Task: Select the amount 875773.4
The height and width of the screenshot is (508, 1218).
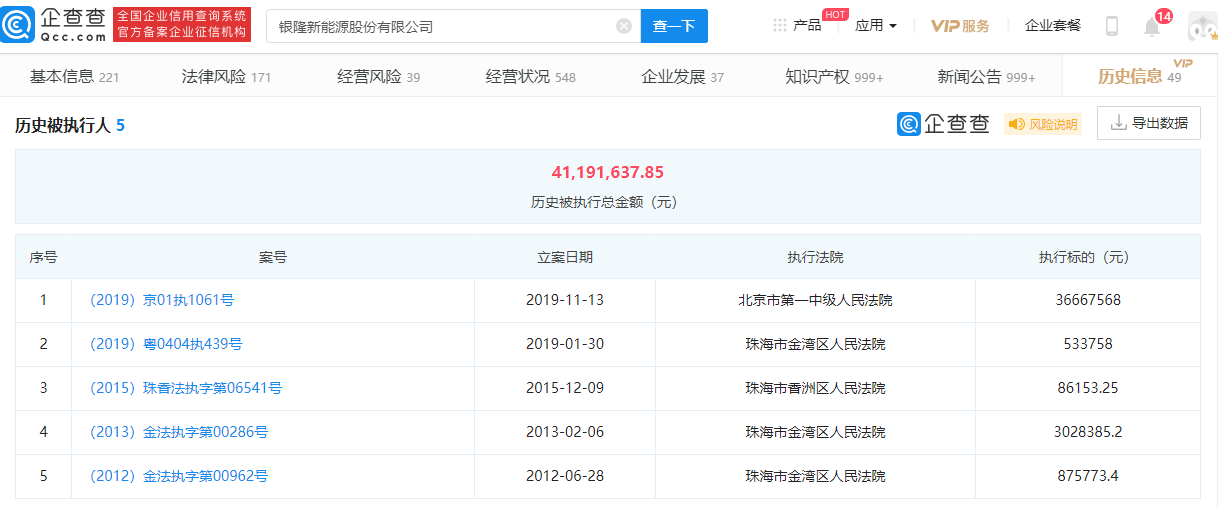Action: pos(1088,476)
